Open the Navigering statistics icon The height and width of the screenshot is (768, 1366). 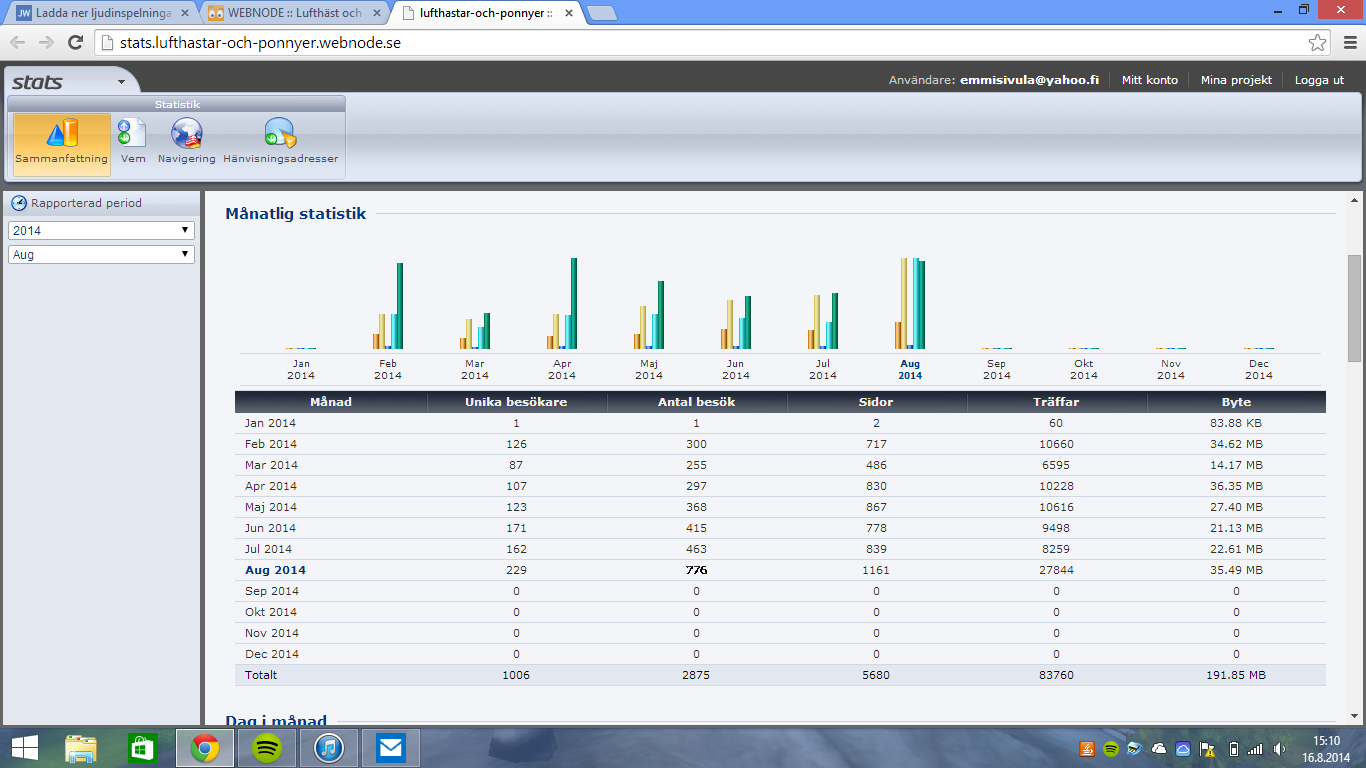[186, 140]
